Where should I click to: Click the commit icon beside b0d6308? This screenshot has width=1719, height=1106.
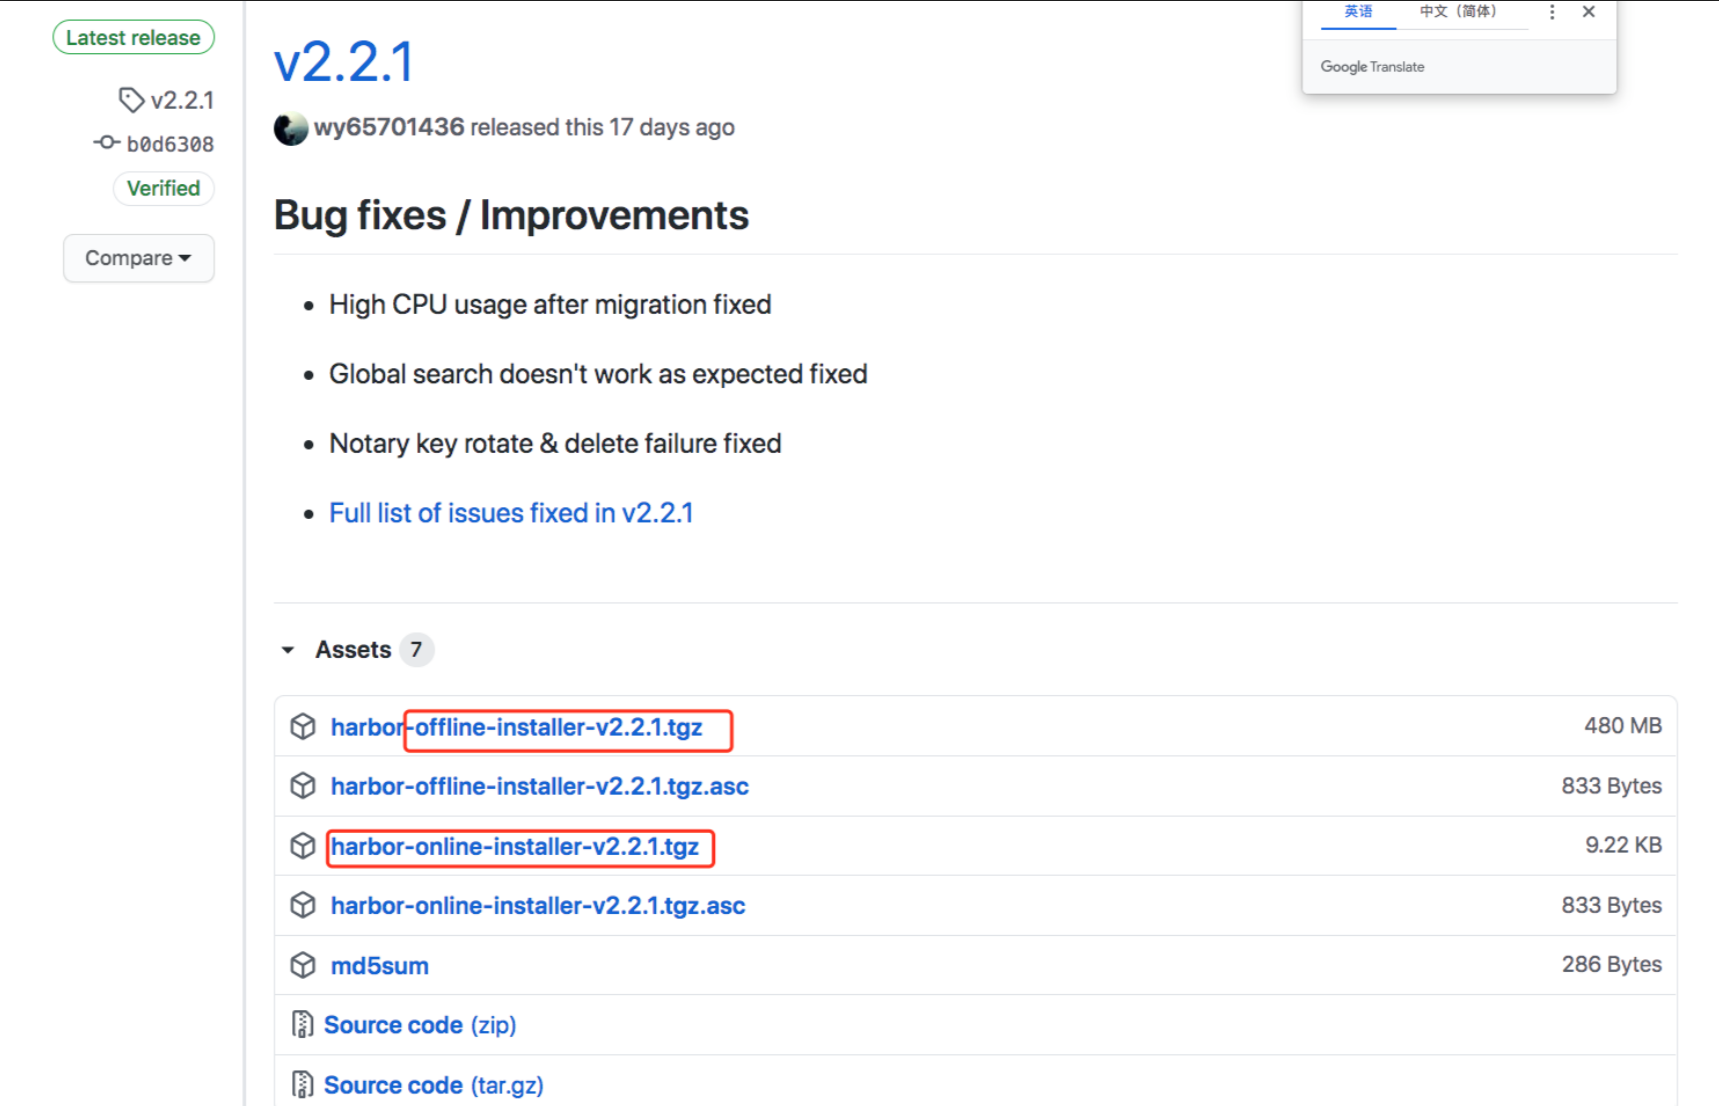(x=107, y=143)
